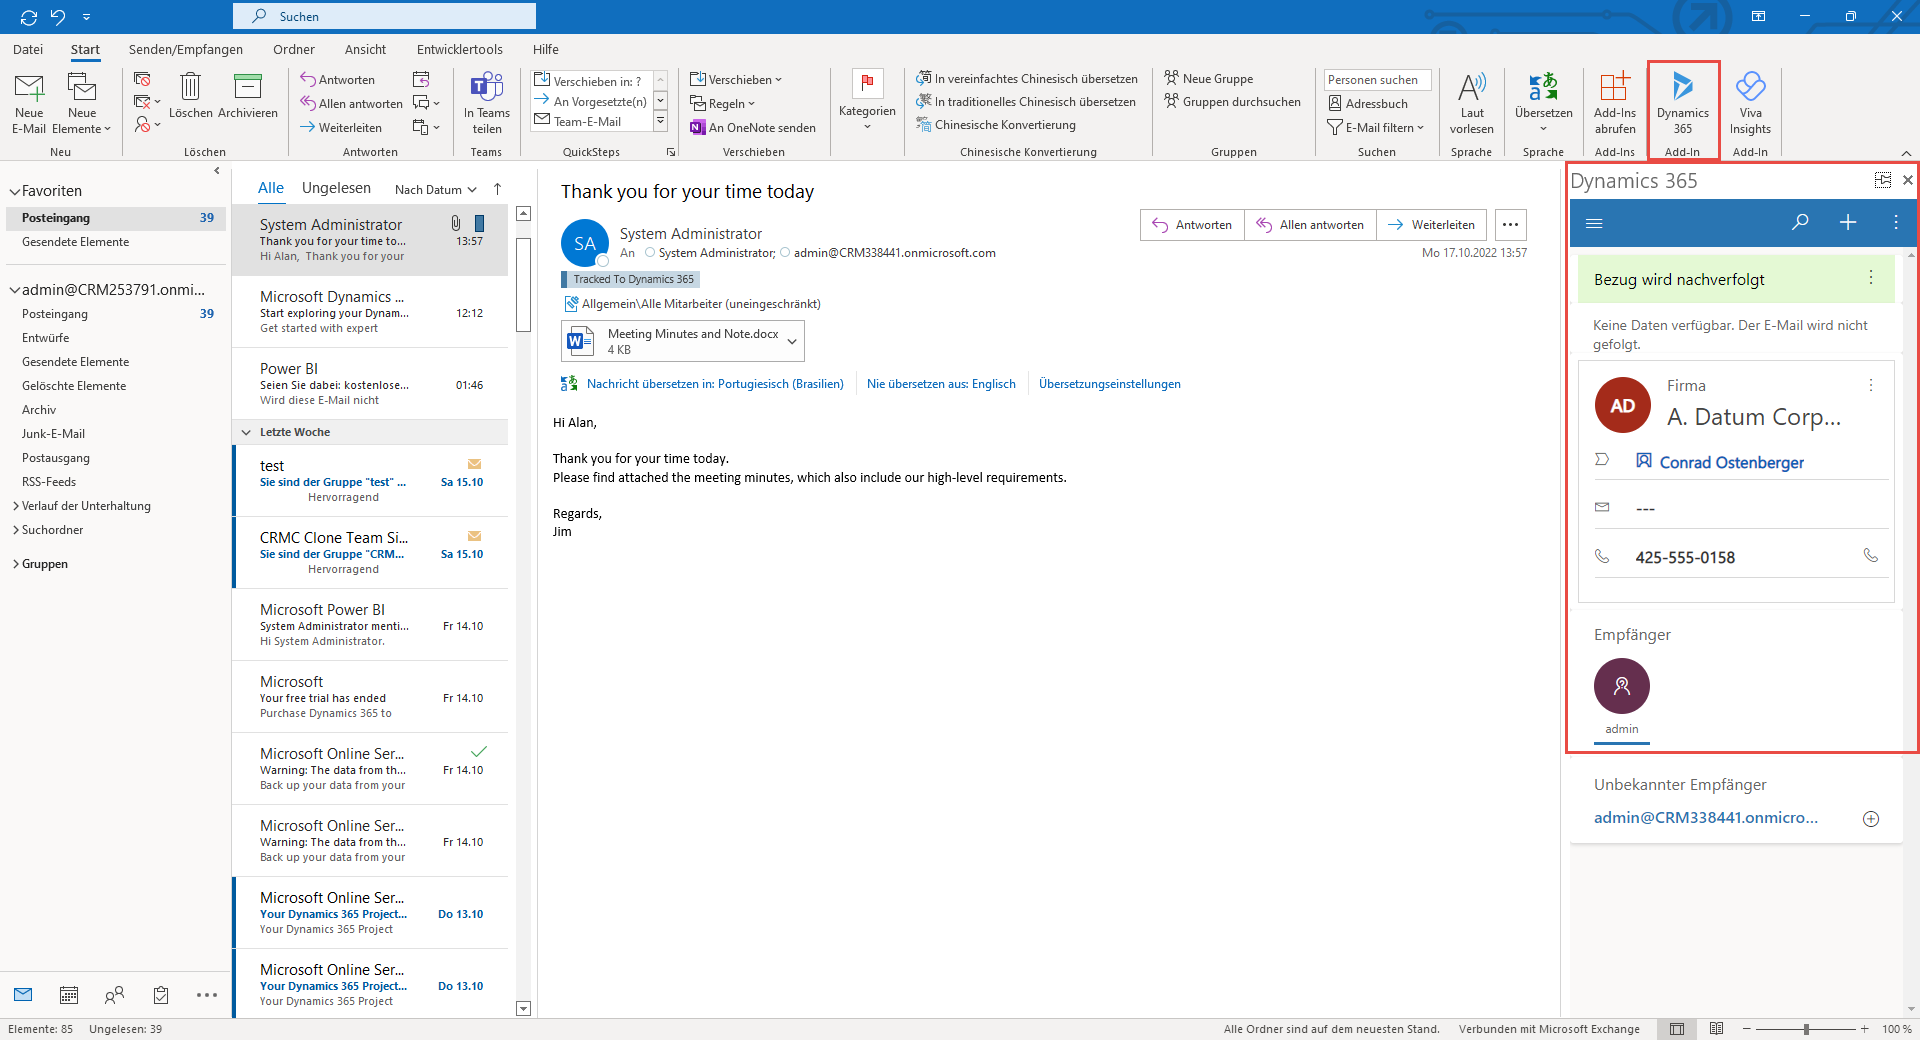The height and width of the screenshot is (1040, 1920).
Task: Collapse the Letzte Woche message group
Action: click(x=246, y=432)
